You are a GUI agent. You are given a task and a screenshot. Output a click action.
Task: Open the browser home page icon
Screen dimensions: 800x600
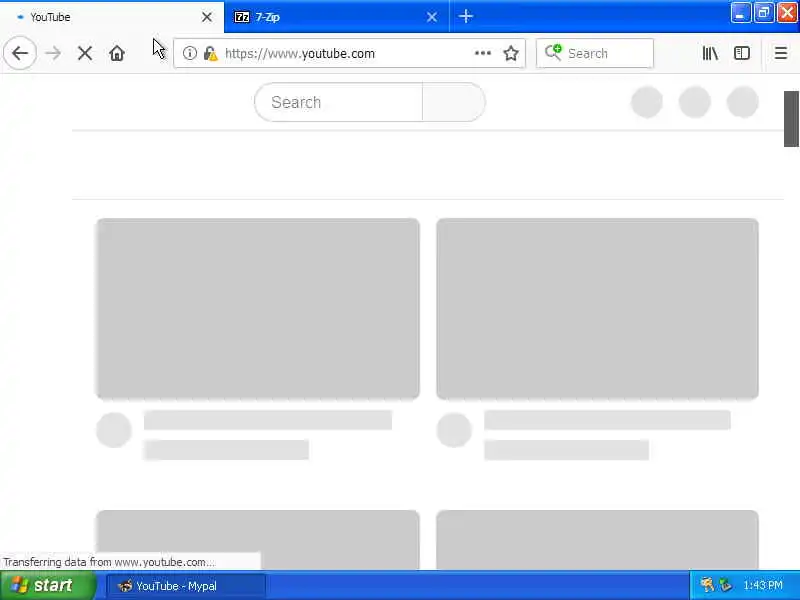tap(117, 53)
